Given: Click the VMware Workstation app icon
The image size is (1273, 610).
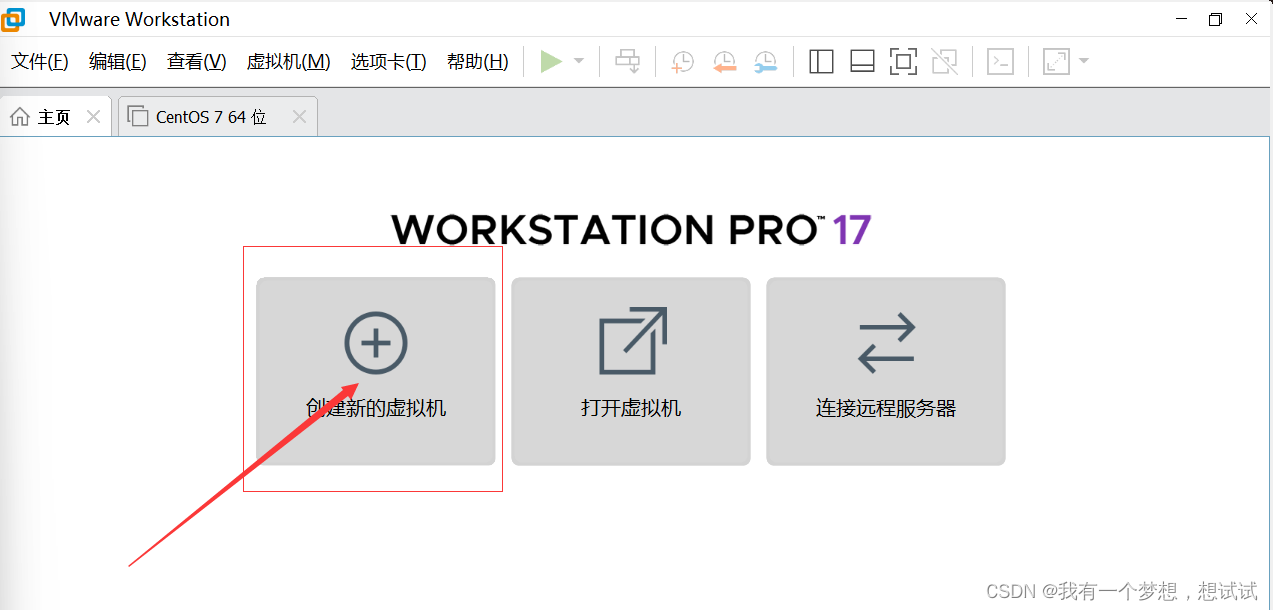Looking at the screenshot, I should coord(14,19).
